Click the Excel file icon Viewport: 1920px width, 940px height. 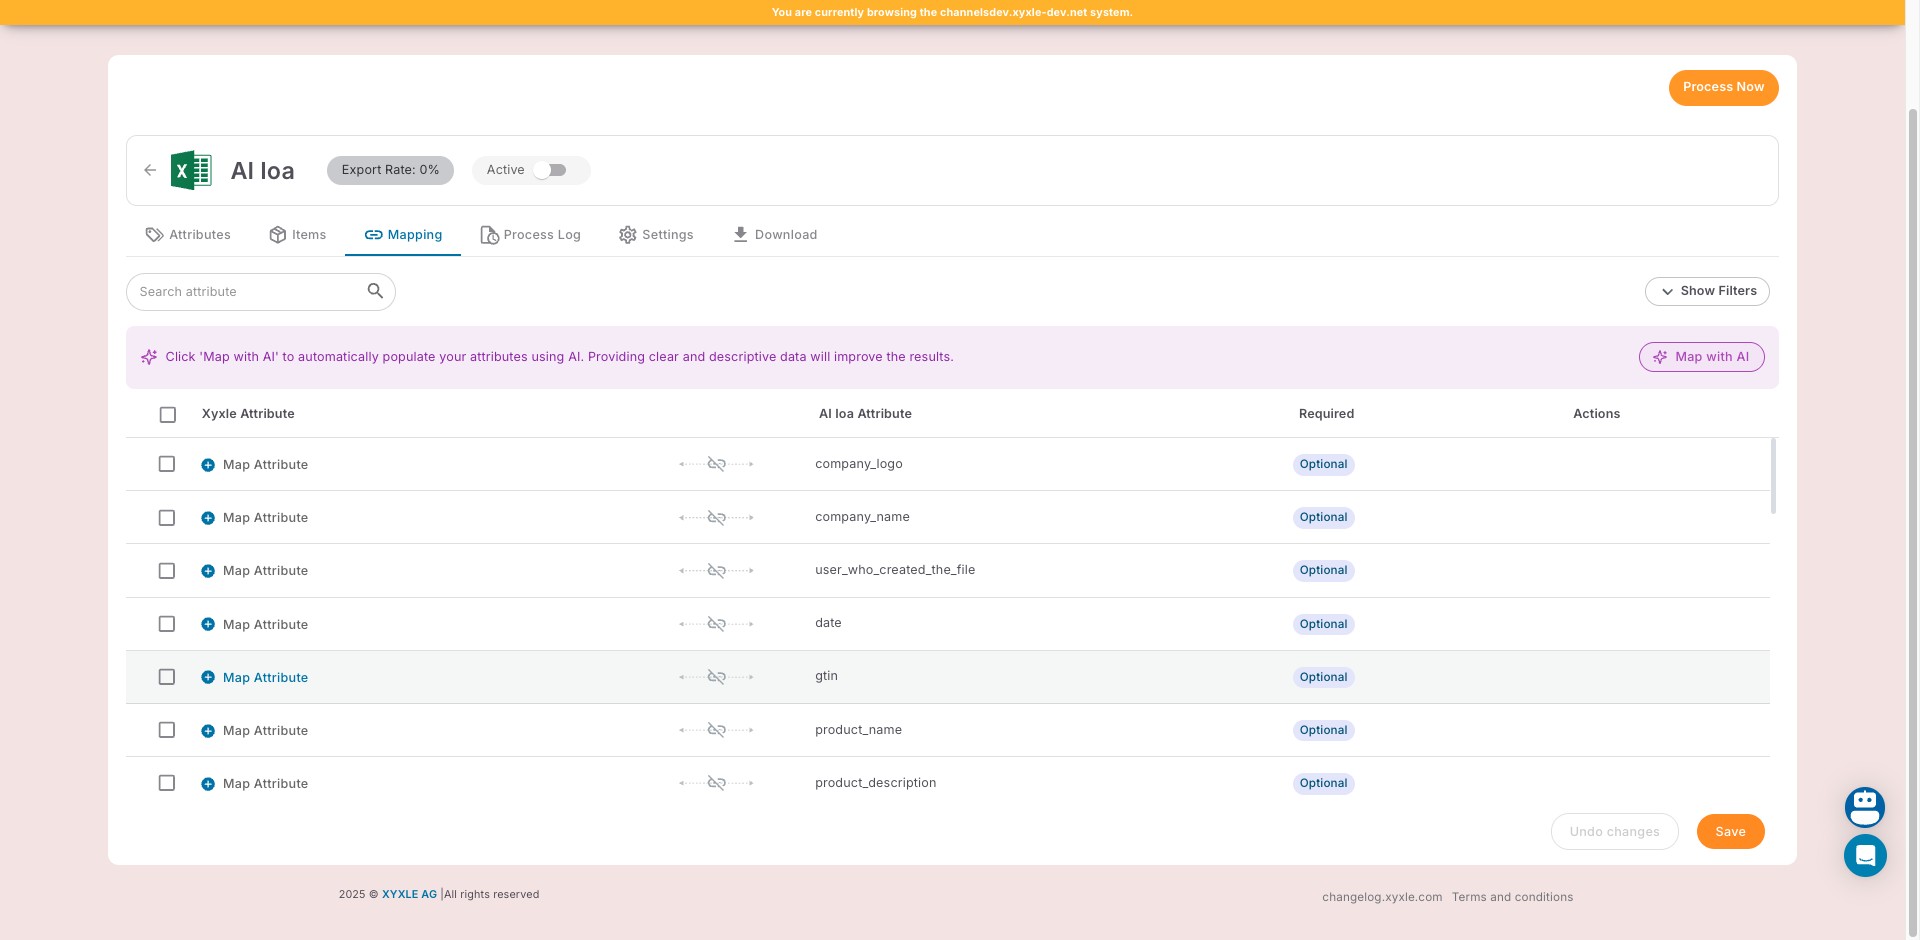click(191, 170)
